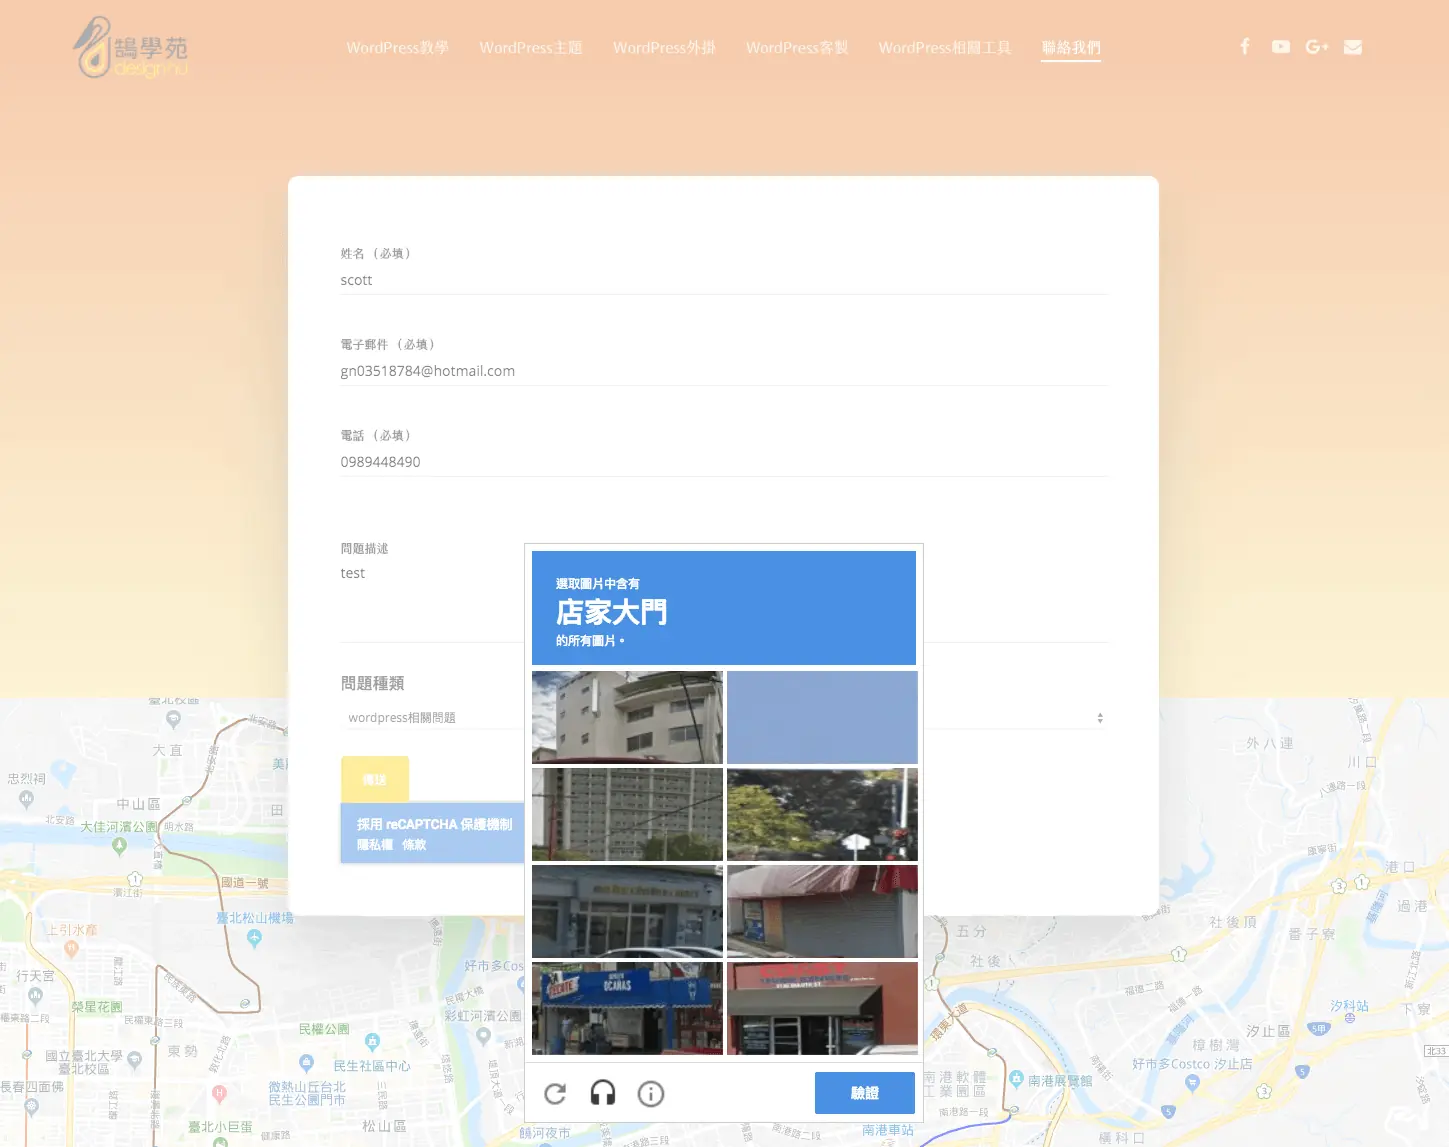Click the 榮星花園 map label
This screenshot has height=1147, width=1449.
point(97,1007)
